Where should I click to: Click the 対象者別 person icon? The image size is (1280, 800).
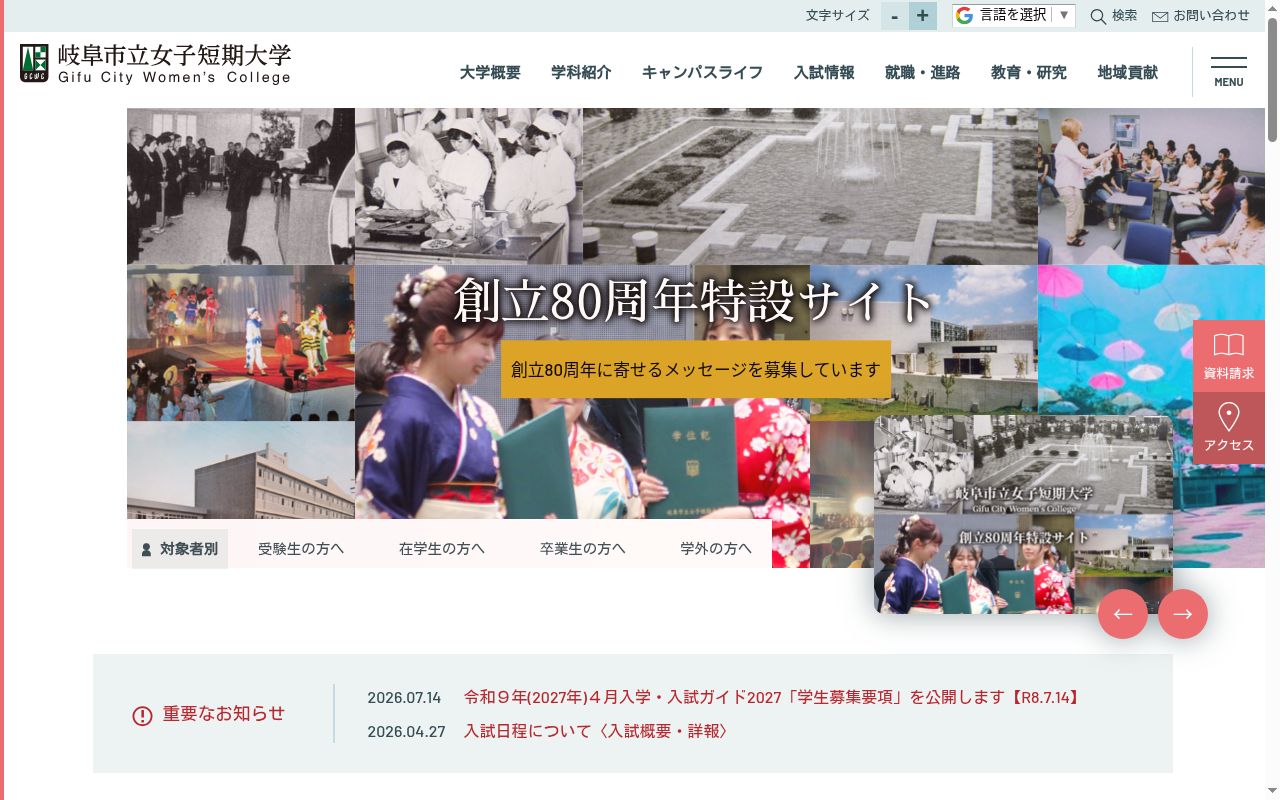pos(146,549)
